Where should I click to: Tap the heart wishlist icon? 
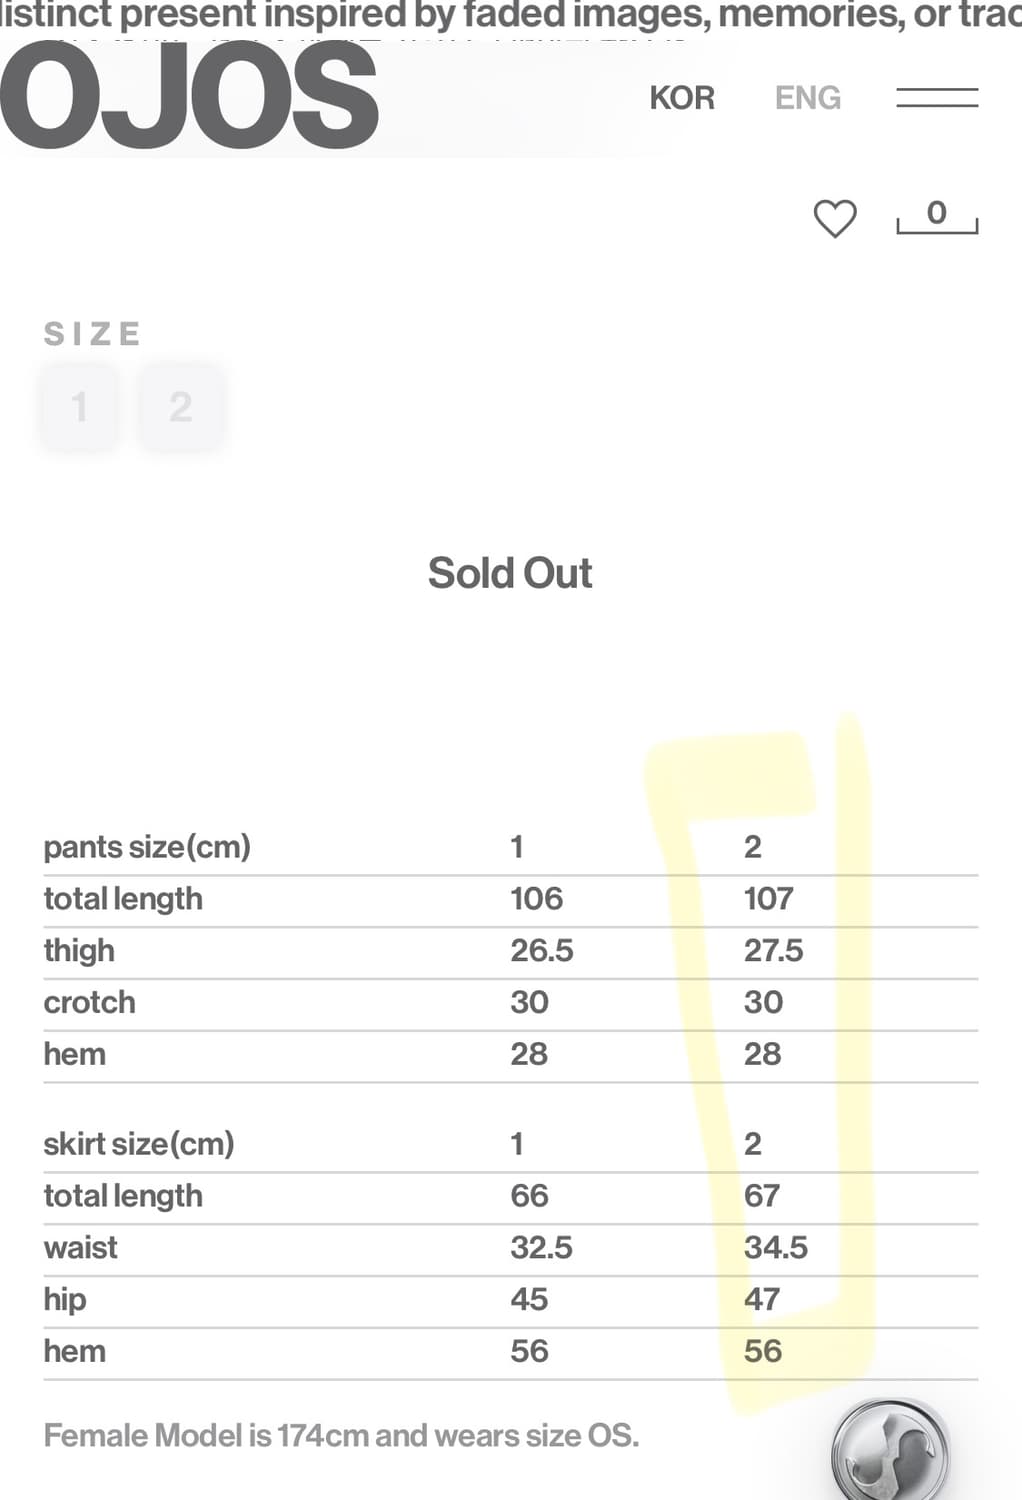[x=834, y=218]
